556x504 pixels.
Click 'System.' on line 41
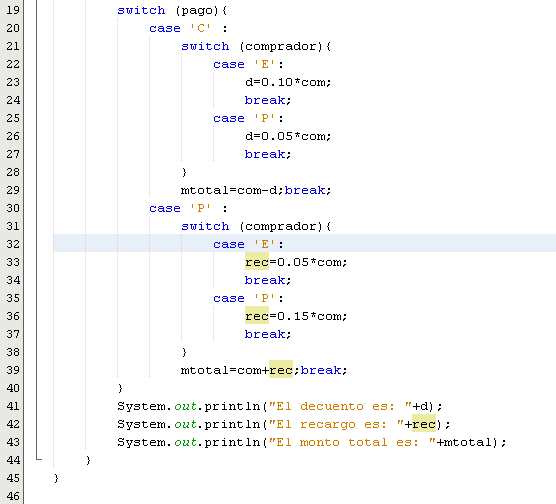click(x=145, y=406)
